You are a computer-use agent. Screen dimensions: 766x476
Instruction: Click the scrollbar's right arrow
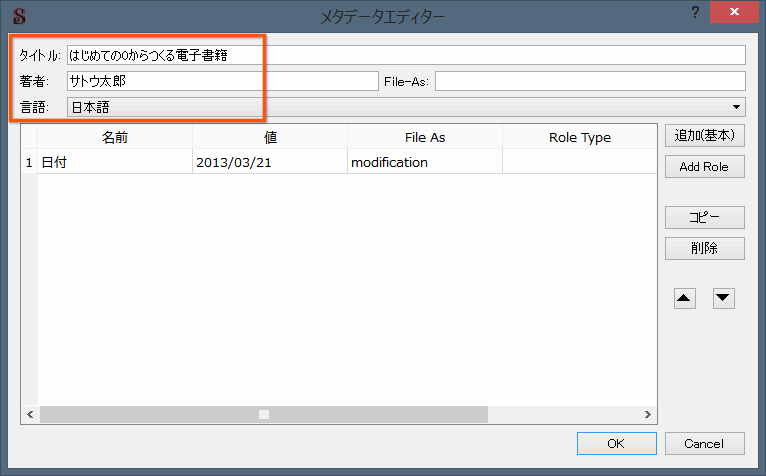tap(649, 414)
